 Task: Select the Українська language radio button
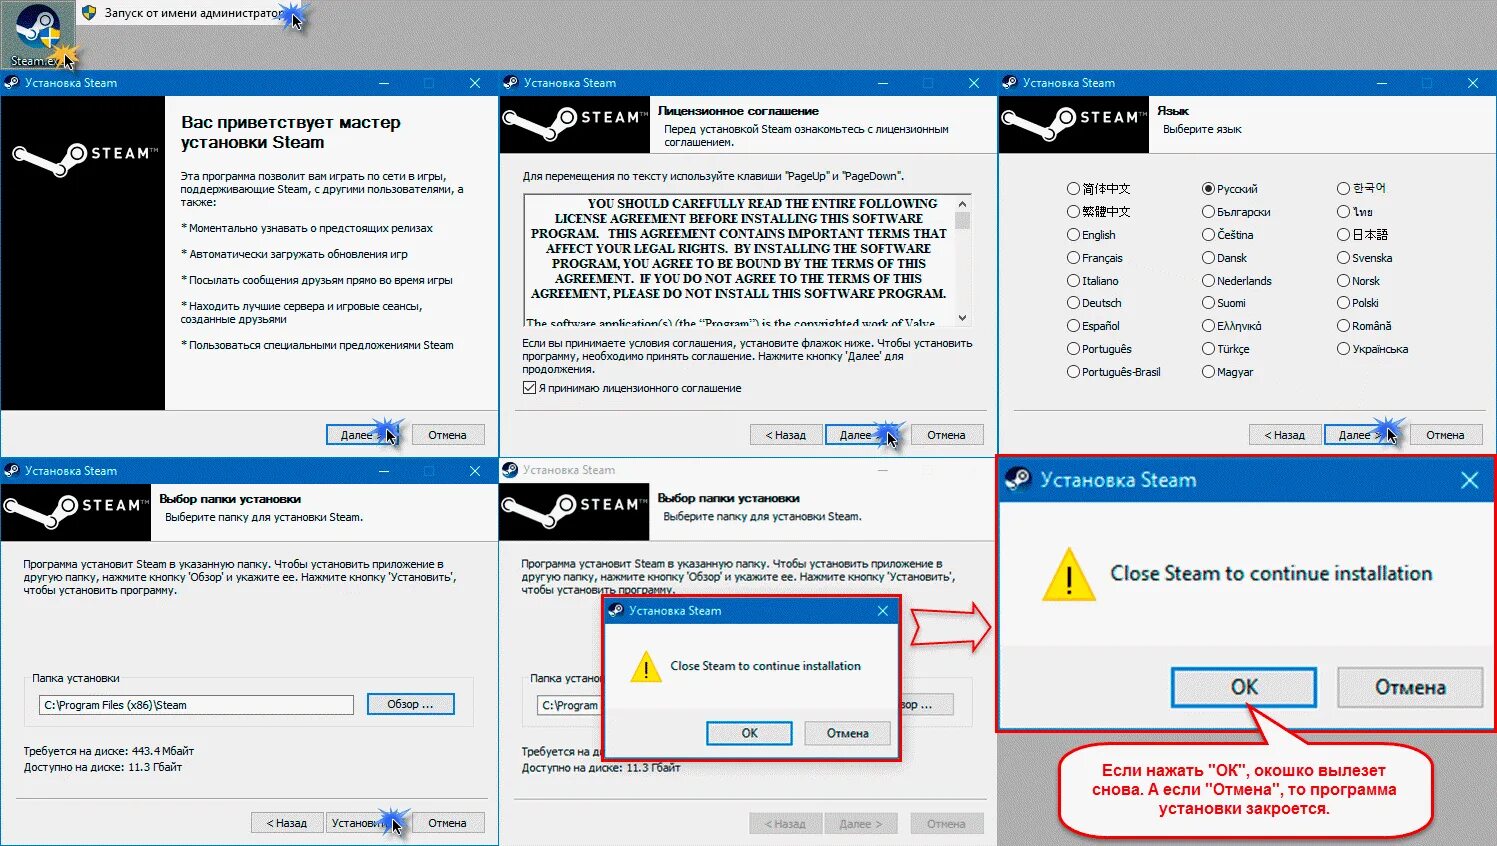(1343, 349)
